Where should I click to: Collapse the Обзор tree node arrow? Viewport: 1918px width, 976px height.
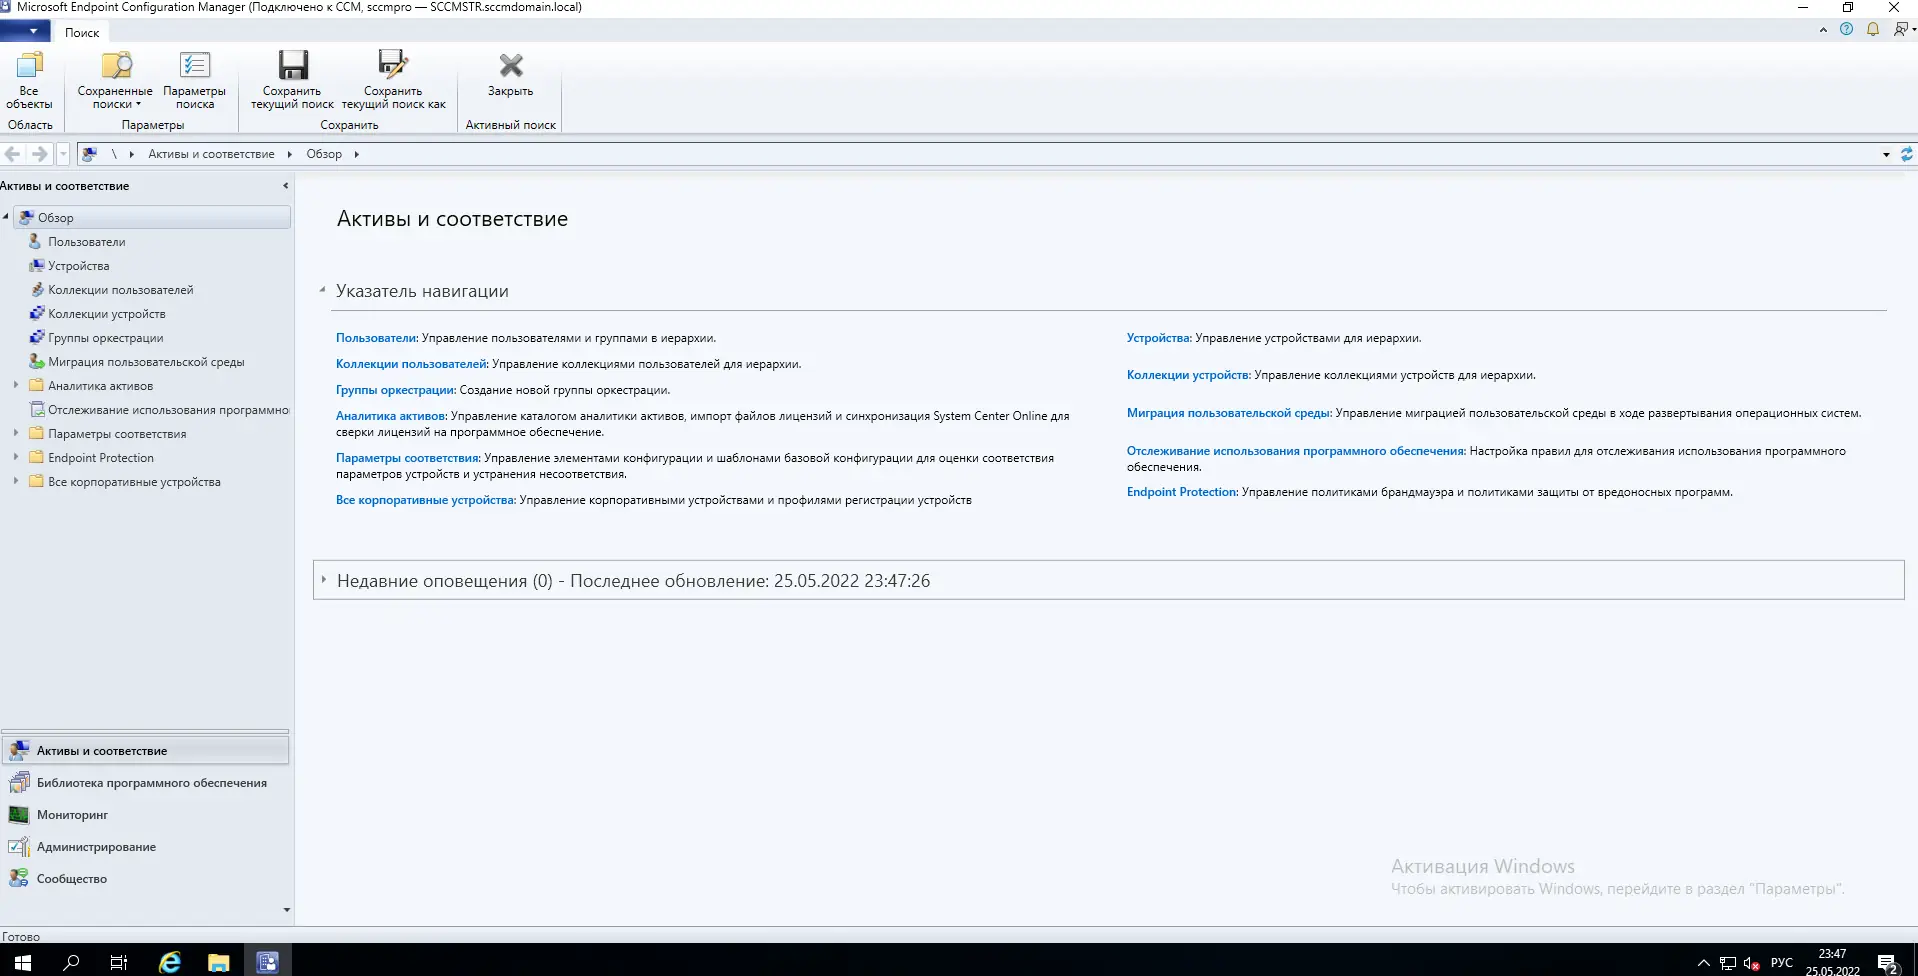point(6,217)
